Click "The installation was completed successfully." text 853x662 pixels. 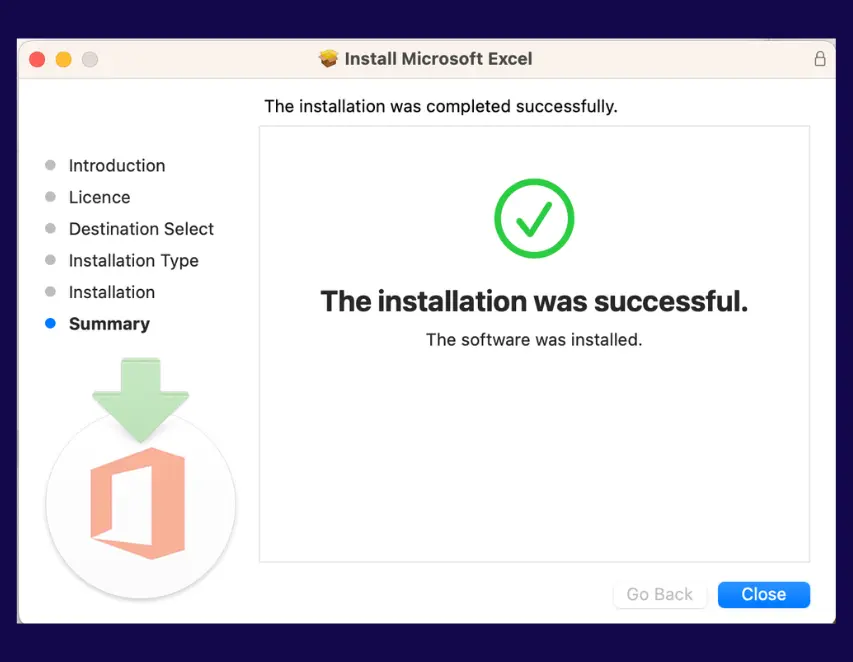(x=441, y=106)
